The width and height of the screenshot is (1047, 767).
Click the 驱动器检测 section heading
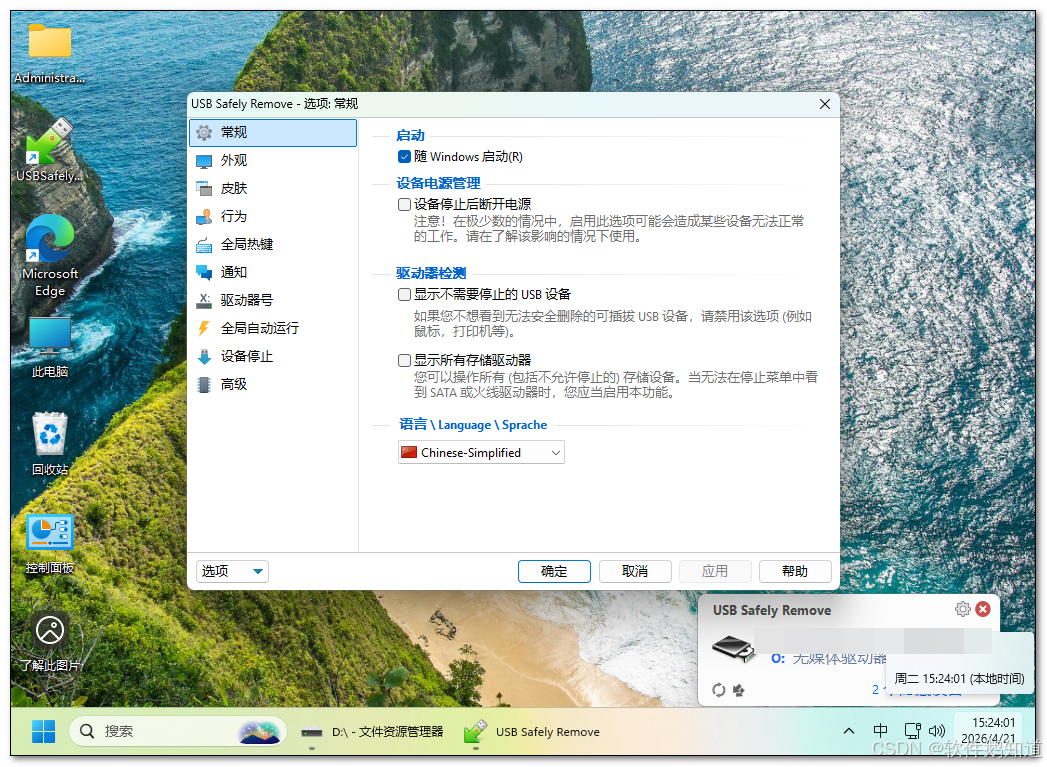pyautogui.click(x=431, y=273)
